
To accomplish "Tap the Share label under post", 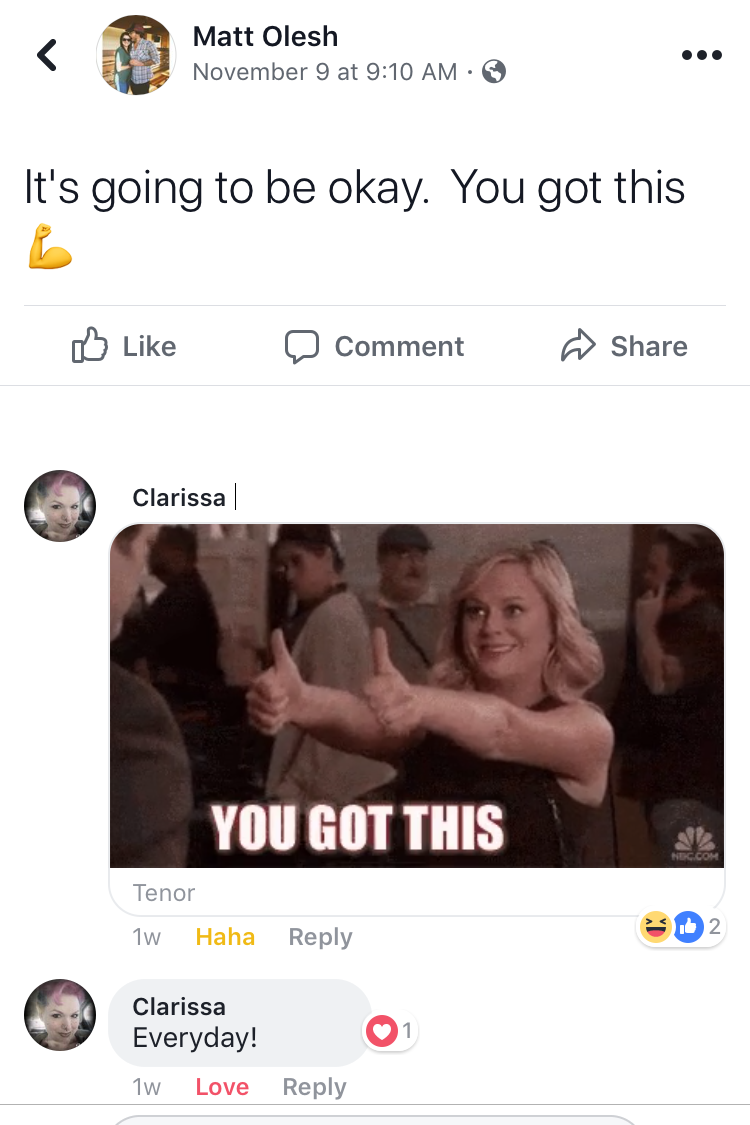I will [x=649, y=347].
